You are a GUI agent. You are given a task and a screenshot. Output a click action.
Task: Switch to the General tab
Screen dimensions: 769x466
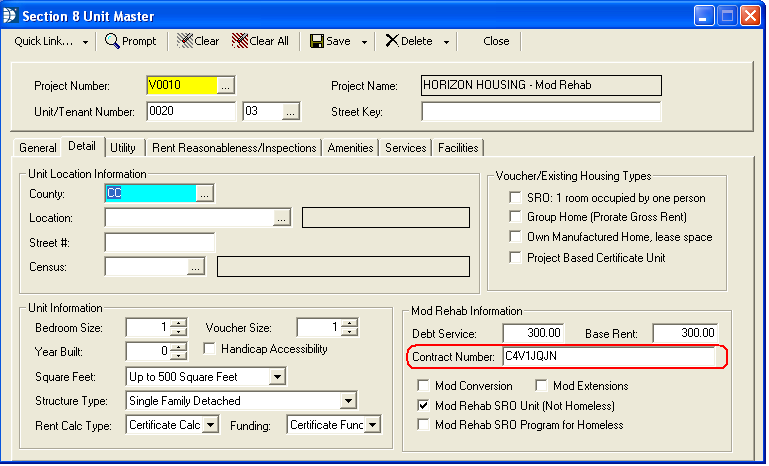click(x=38, y=148)
